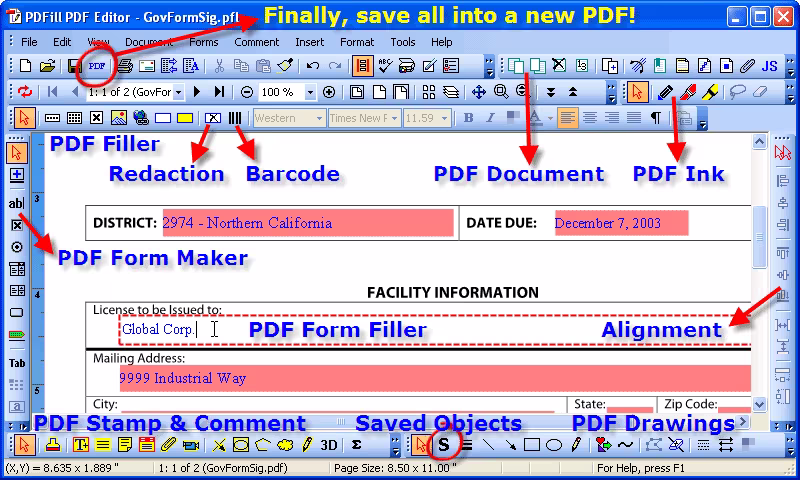
Task: Click the vertical scrollbar down arrow
Action: coord(759,405)
